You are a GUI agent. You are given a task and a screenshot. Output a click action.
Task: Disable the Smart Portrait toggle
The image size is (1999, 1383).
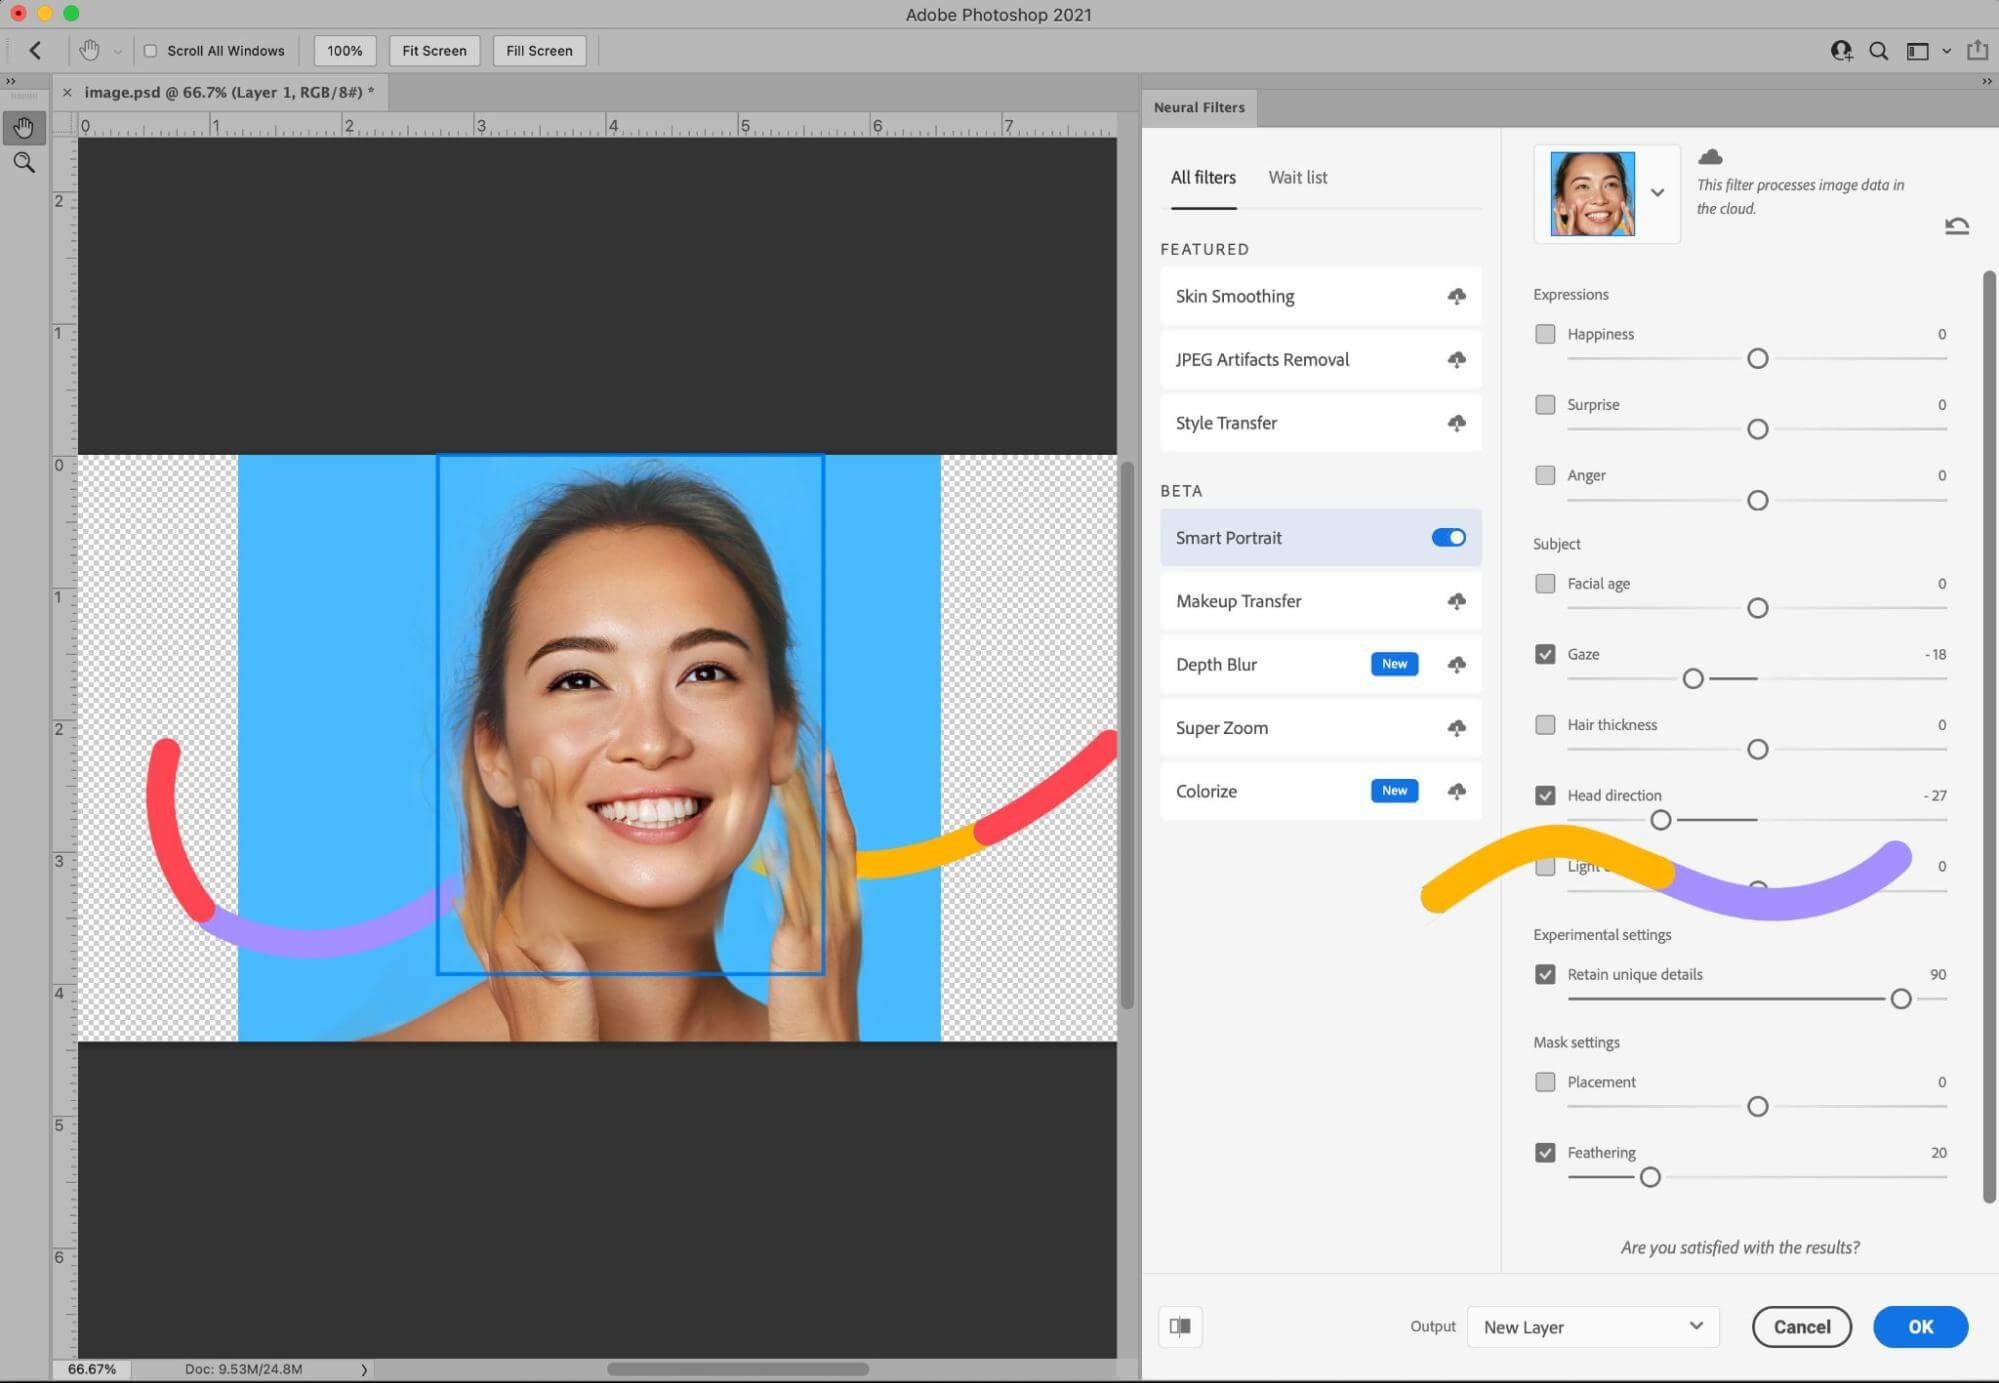click(x=1448, y=538)
